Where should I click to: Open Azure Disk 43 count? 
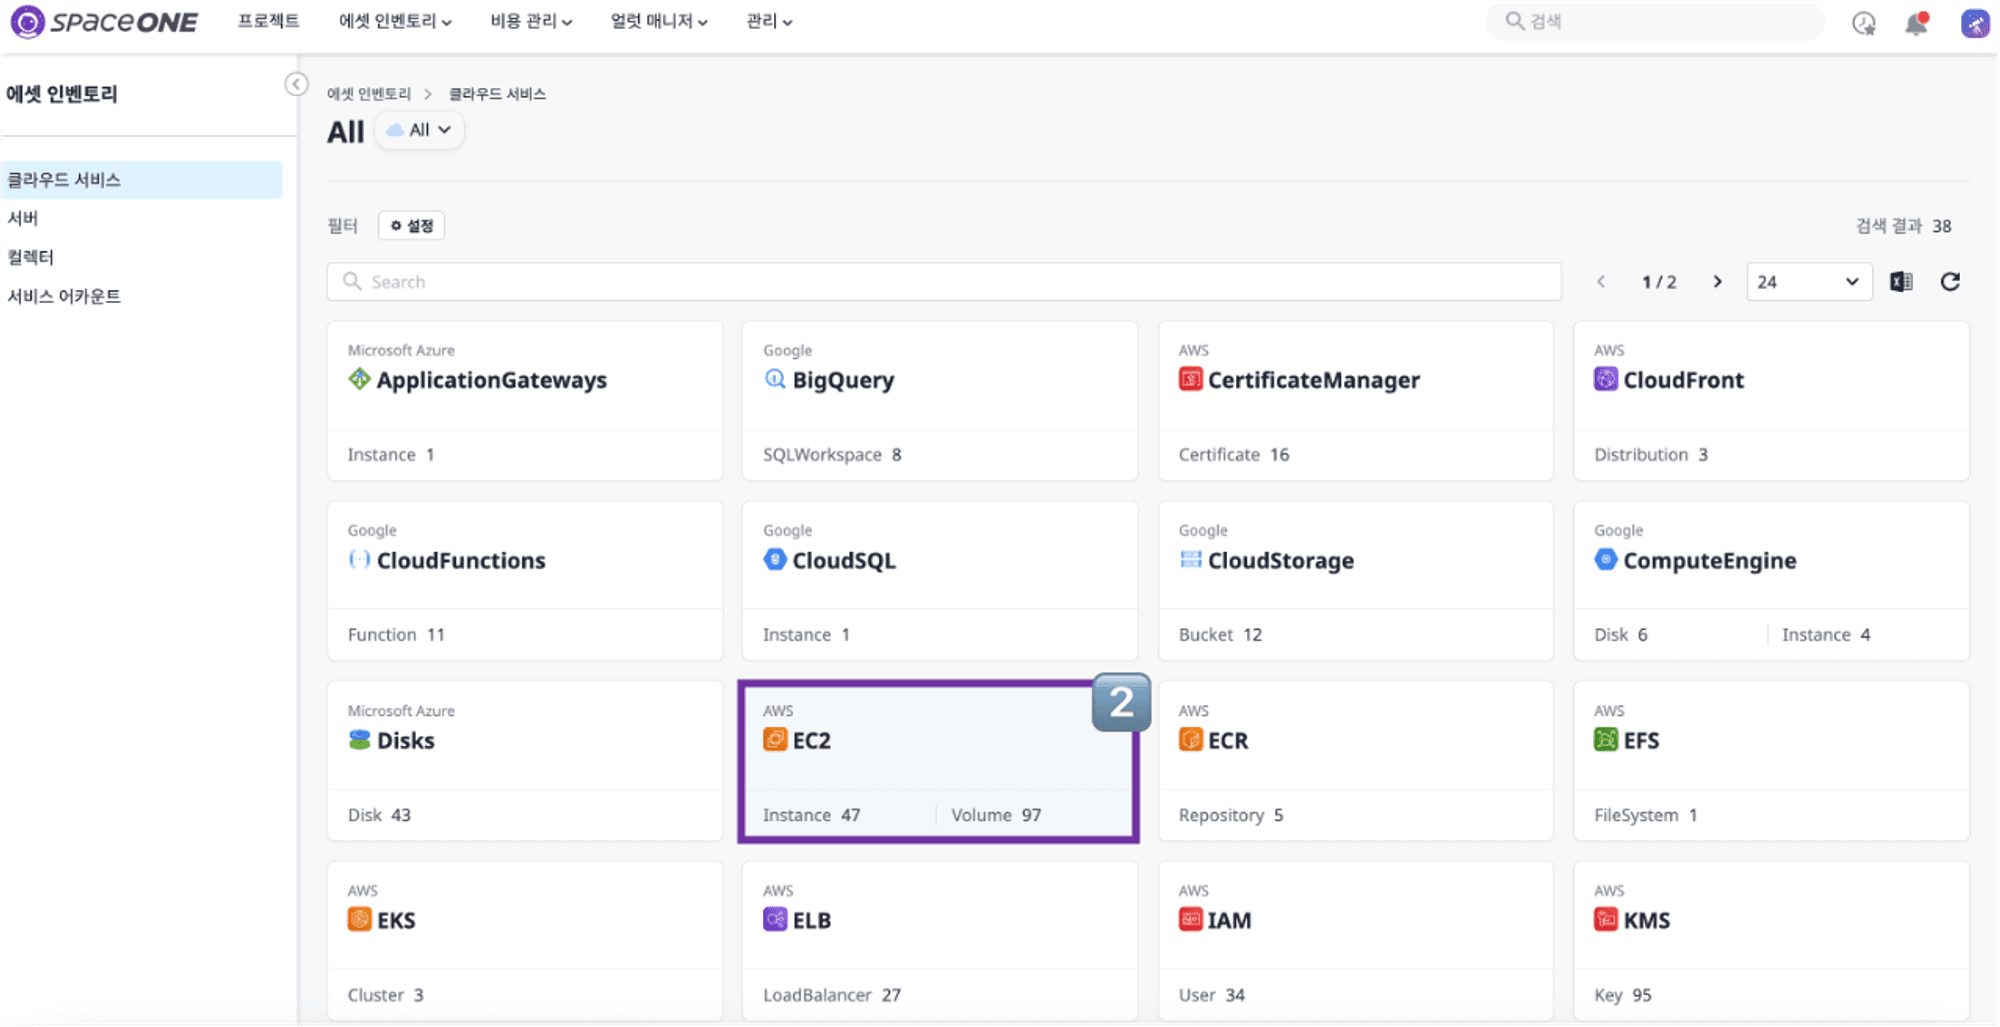[379, 815]
